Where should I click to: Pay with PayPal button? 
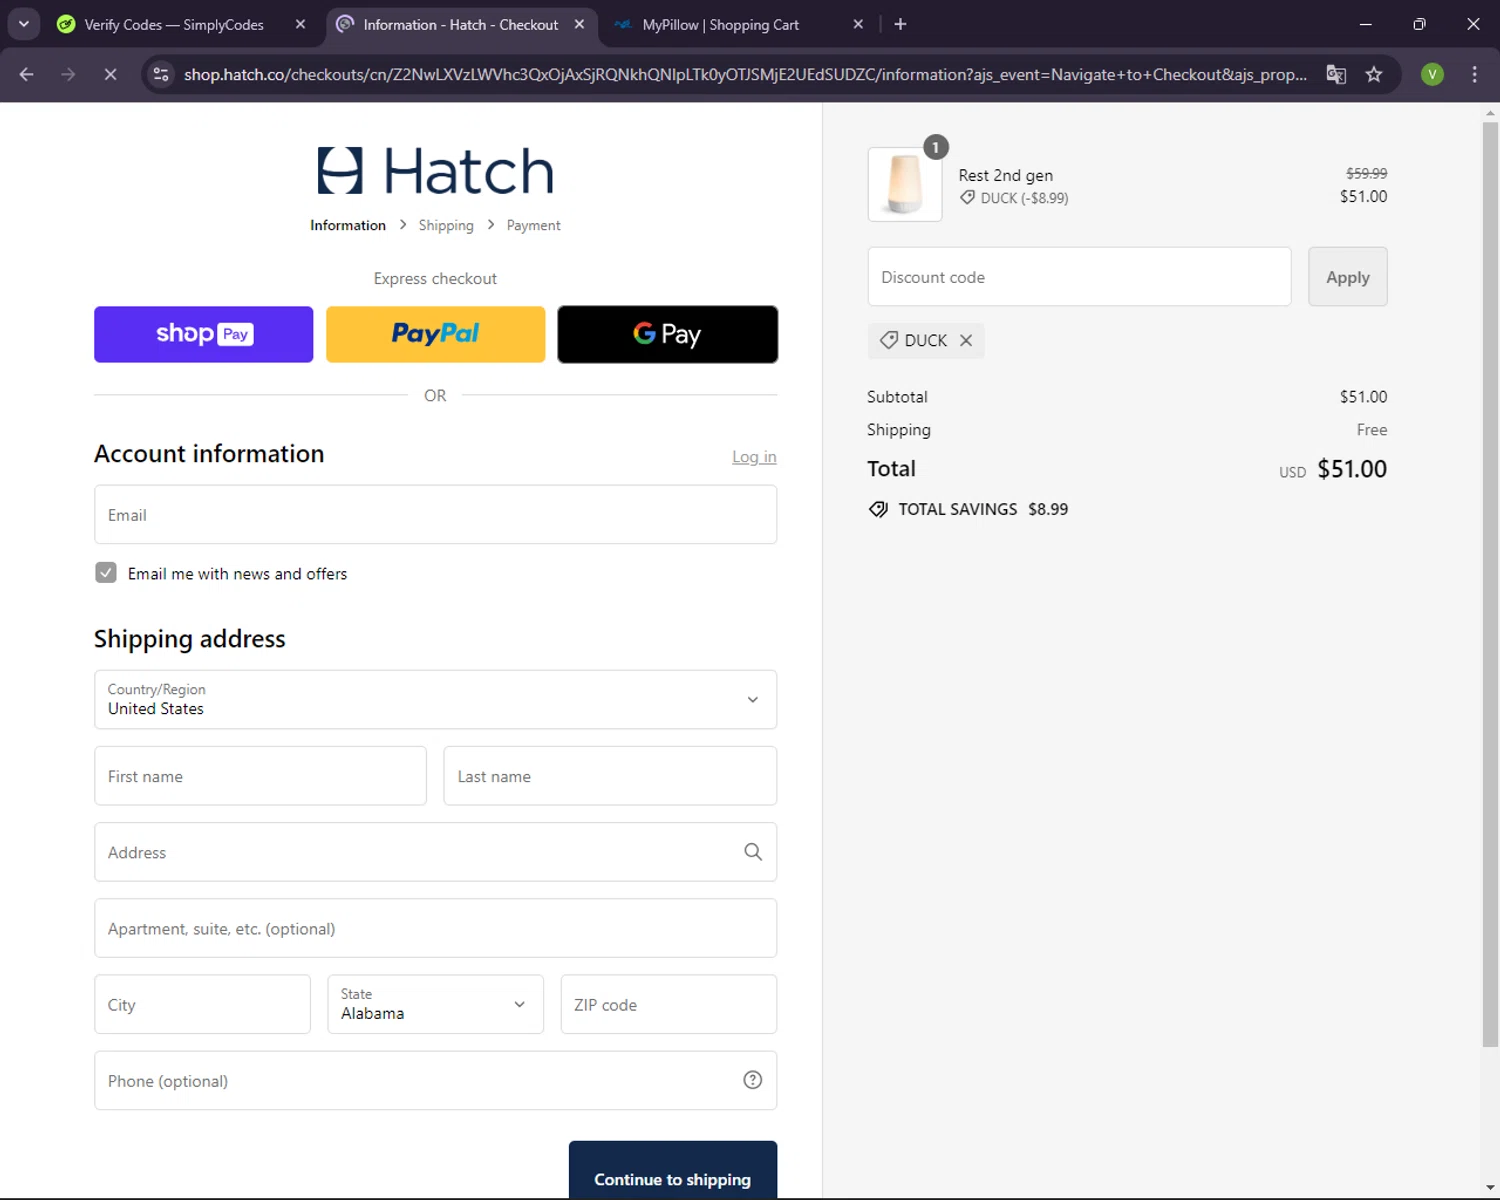(435, 334)
